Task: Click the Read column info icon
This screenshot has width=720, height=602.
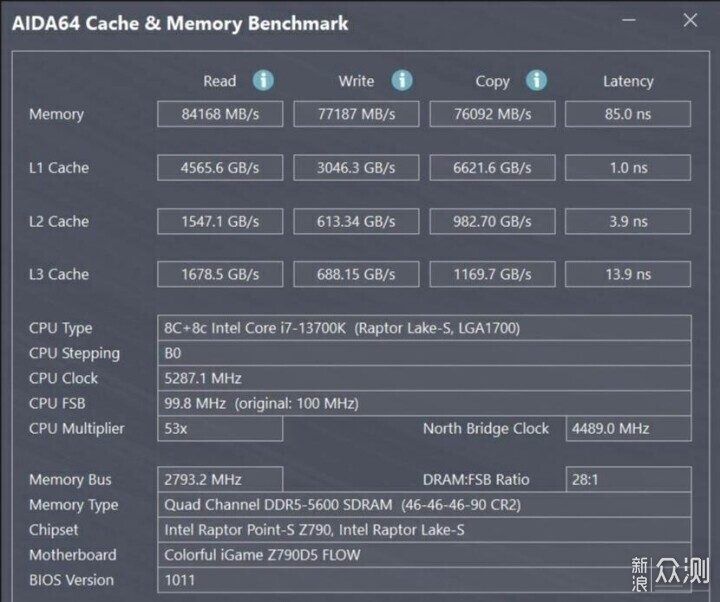Action: tap(263, 81)
